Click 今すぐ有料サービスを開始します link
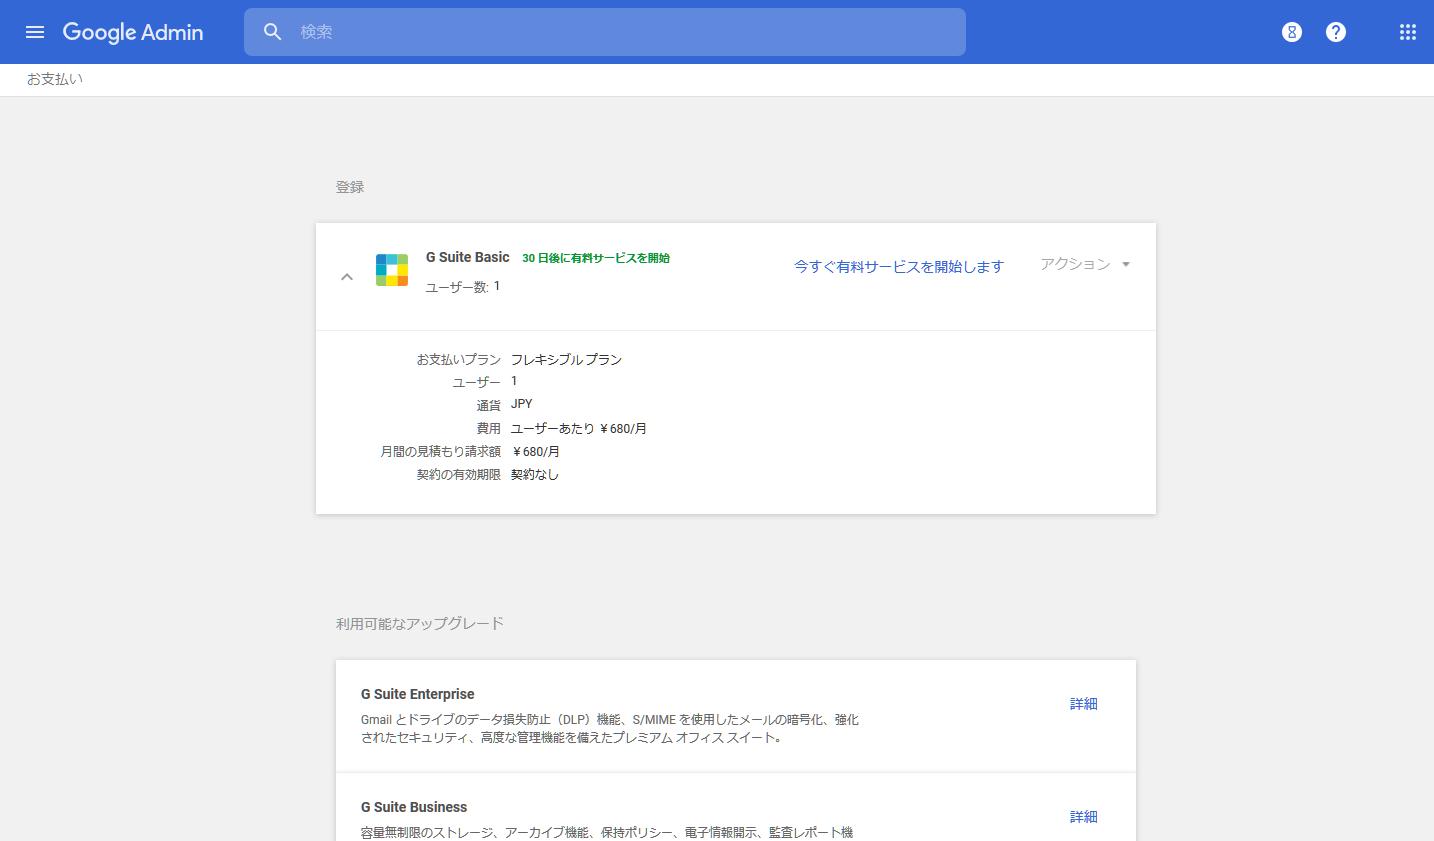This screenshot has width=1434, height=841. click(x=899, y=266)
